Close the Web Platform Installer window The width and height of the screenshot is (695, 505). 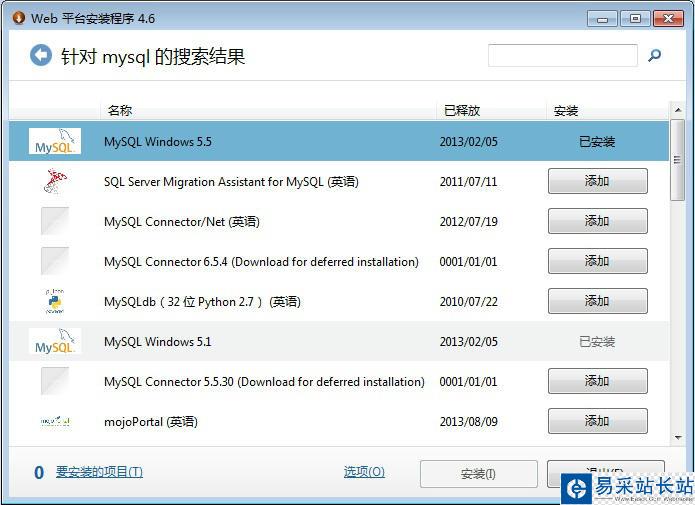[x=668, y=19]
